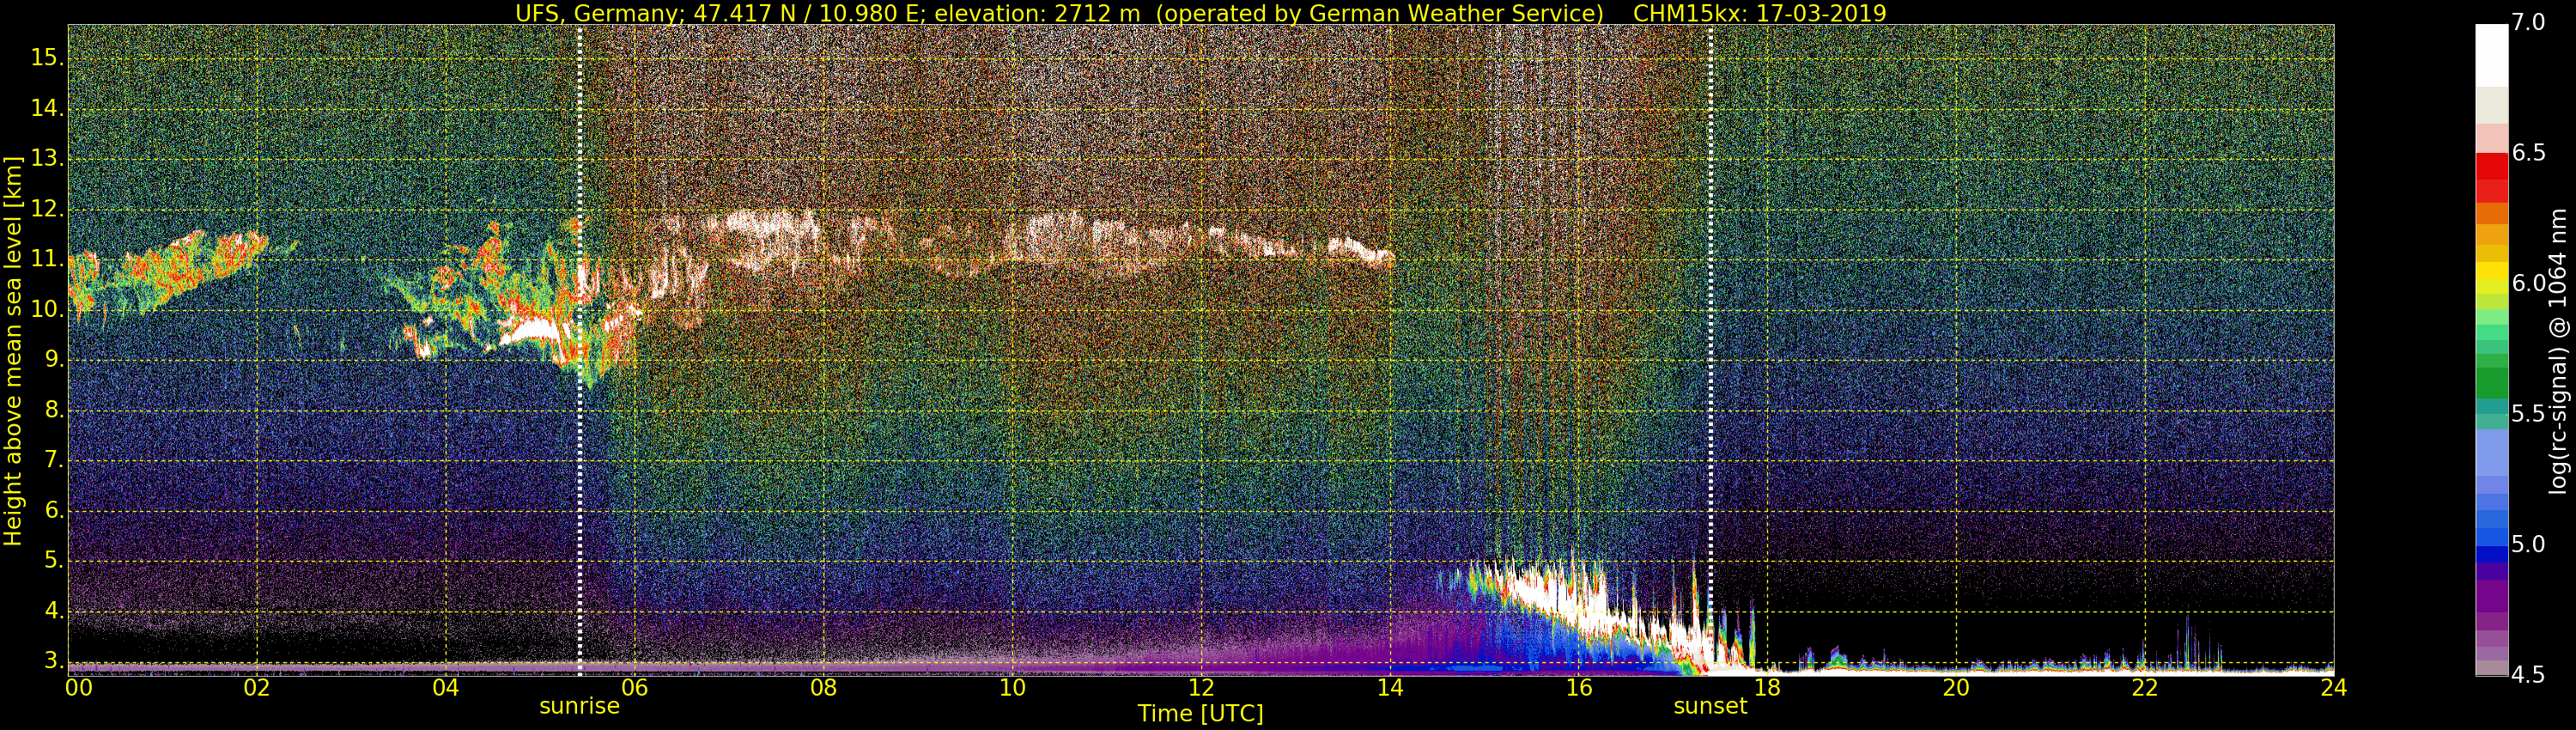The width and height of the screenshot is (2576, 730).
Task: Click the colorbar value '6.5'
Action: click(x=2527, y=153)
